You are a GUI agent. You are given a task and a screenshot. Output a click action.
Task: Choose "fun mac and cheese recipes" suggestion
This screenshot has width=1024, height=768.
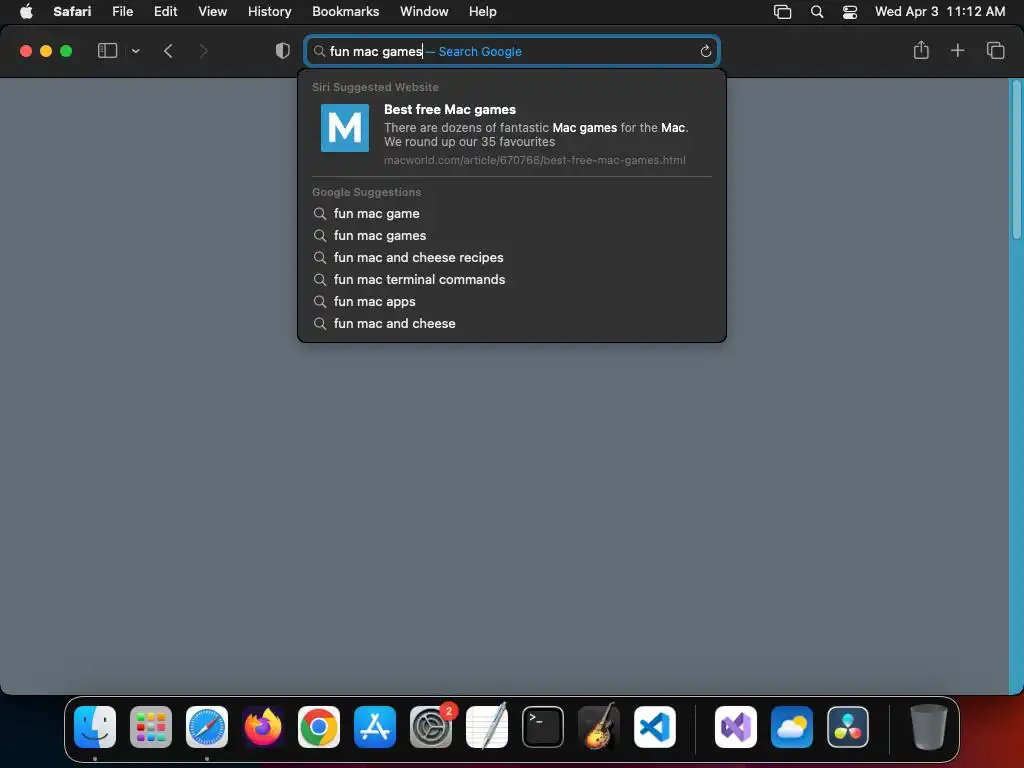[512, 257]
